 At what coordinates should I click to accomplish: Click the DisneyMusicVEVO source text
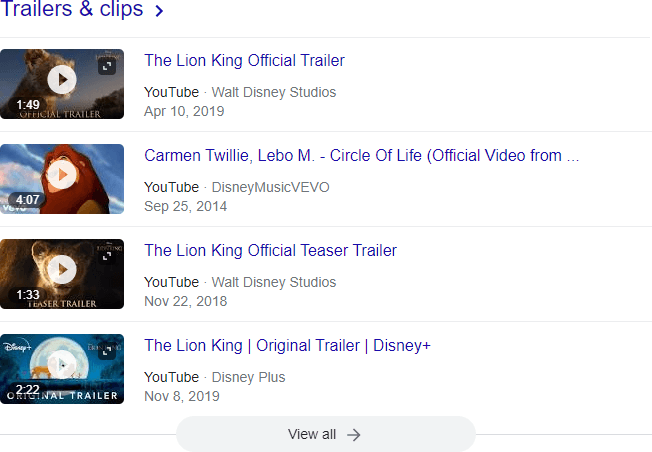(x=270, y=187)
